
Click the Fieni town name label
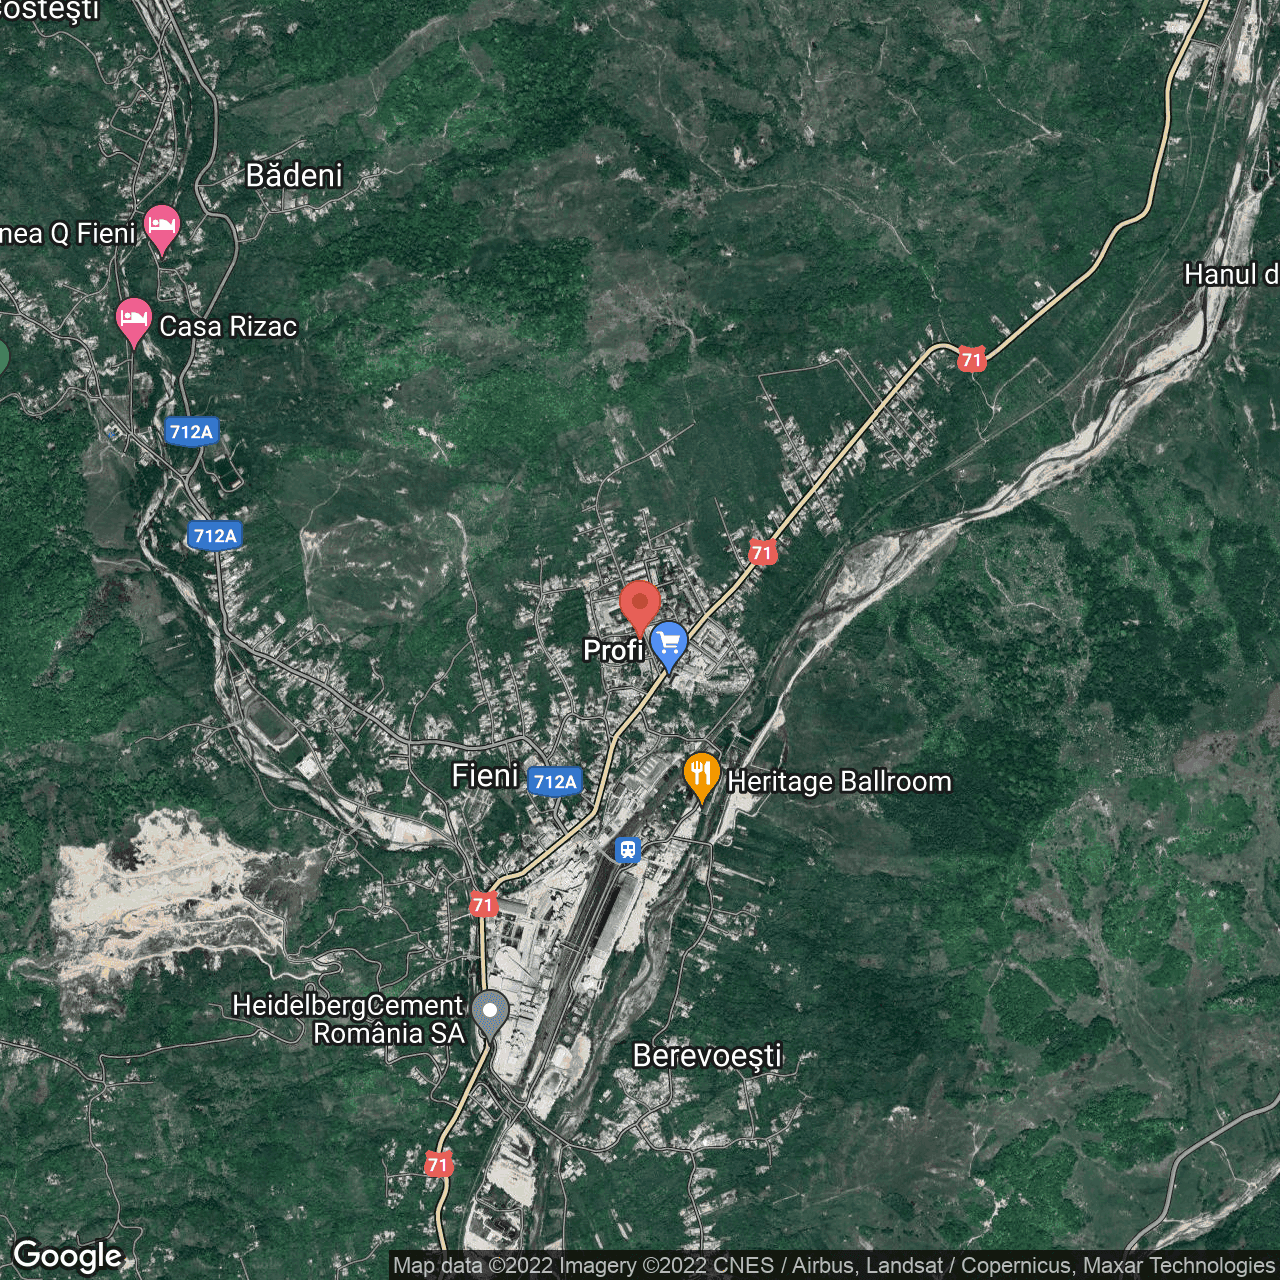coord(485,776)
